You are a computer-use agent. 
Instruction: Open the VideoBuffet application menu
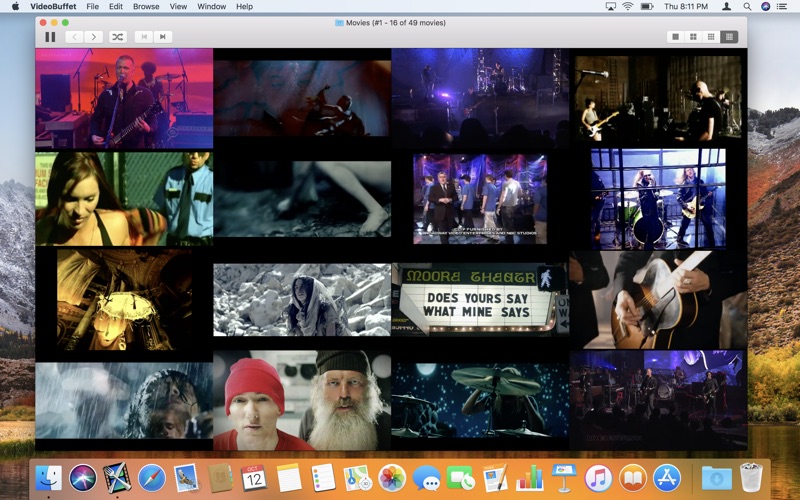53,6
